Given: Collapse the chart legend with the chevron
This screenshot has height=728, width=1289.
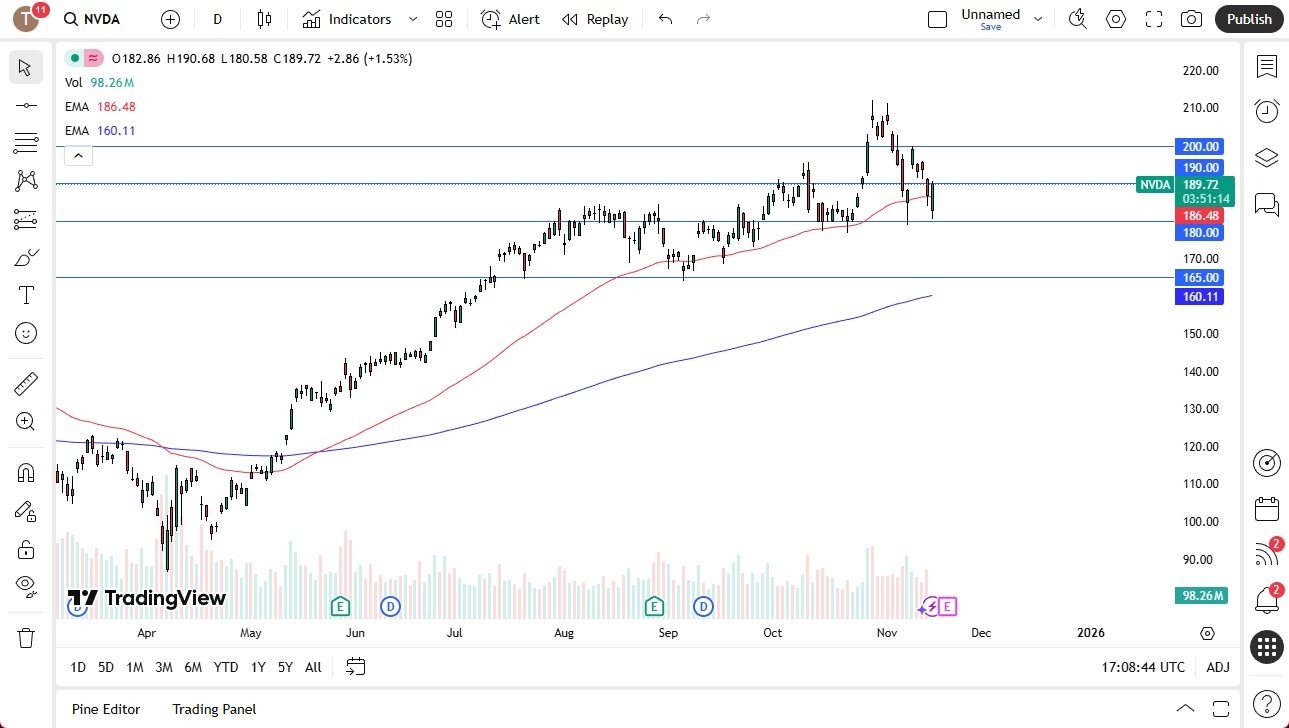Looking at the screenshot, I should pos(78,155).
